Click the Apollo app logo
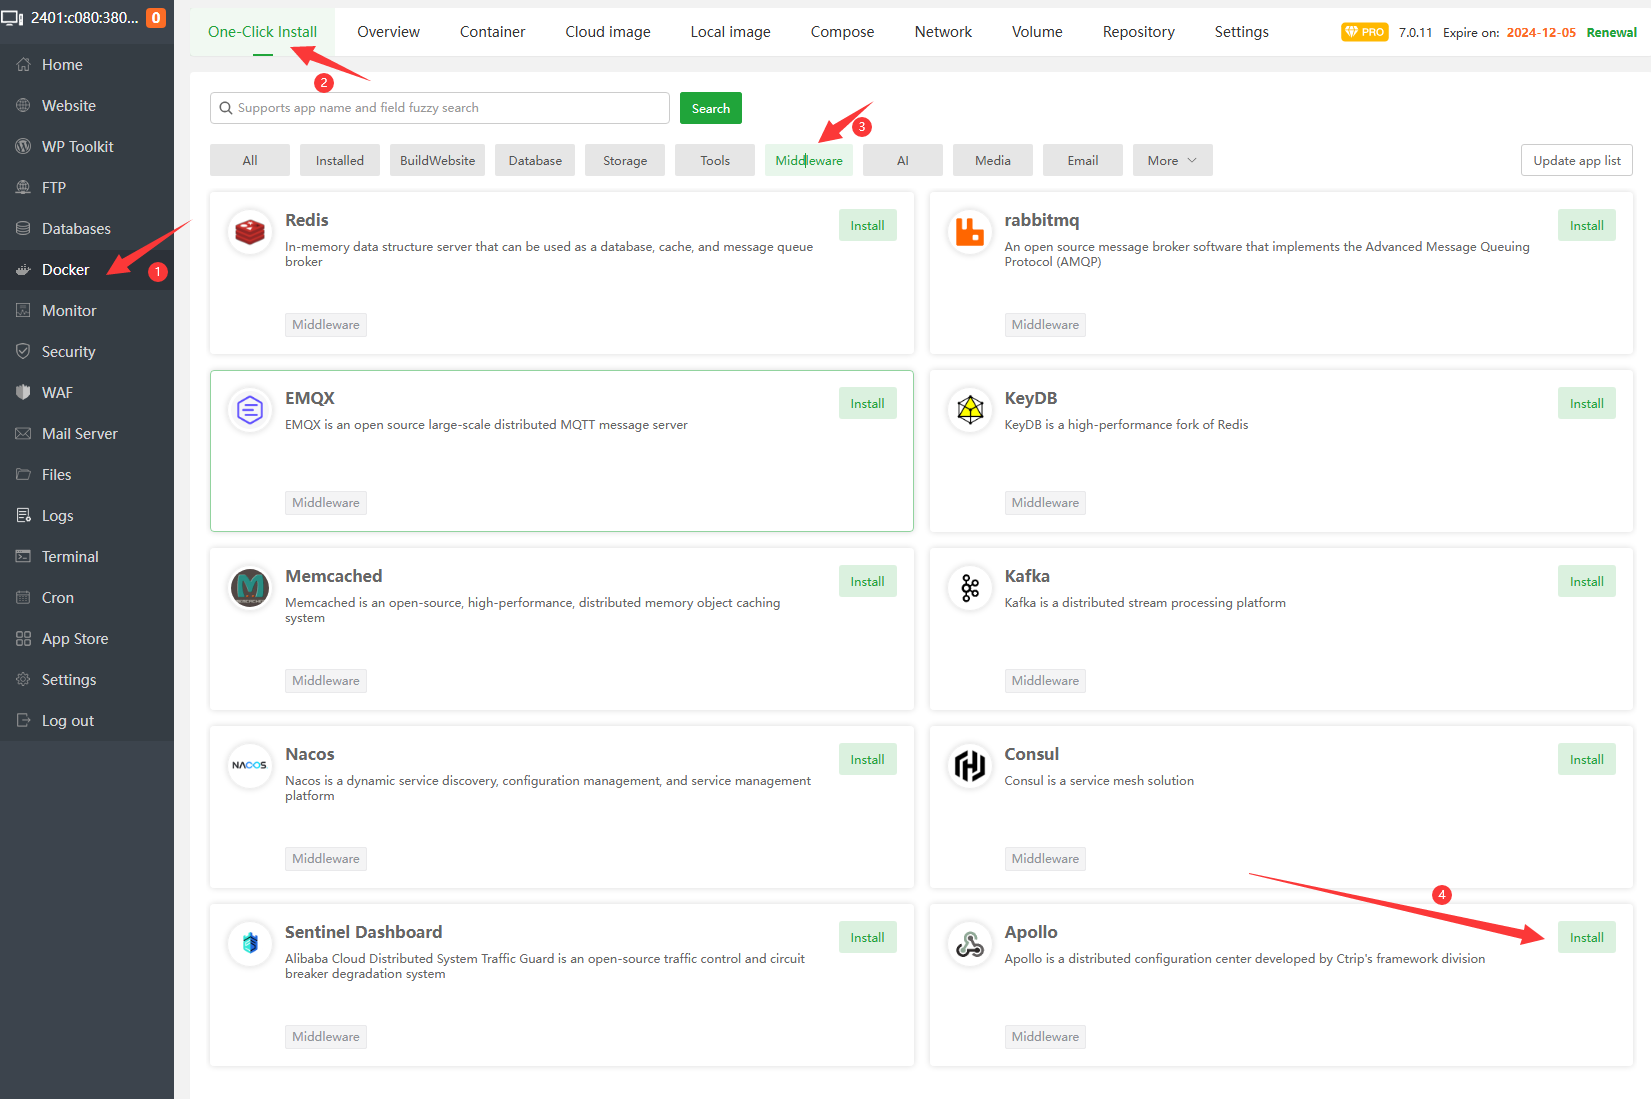Screen dimensions: 1651x1099 coord(969,944)
